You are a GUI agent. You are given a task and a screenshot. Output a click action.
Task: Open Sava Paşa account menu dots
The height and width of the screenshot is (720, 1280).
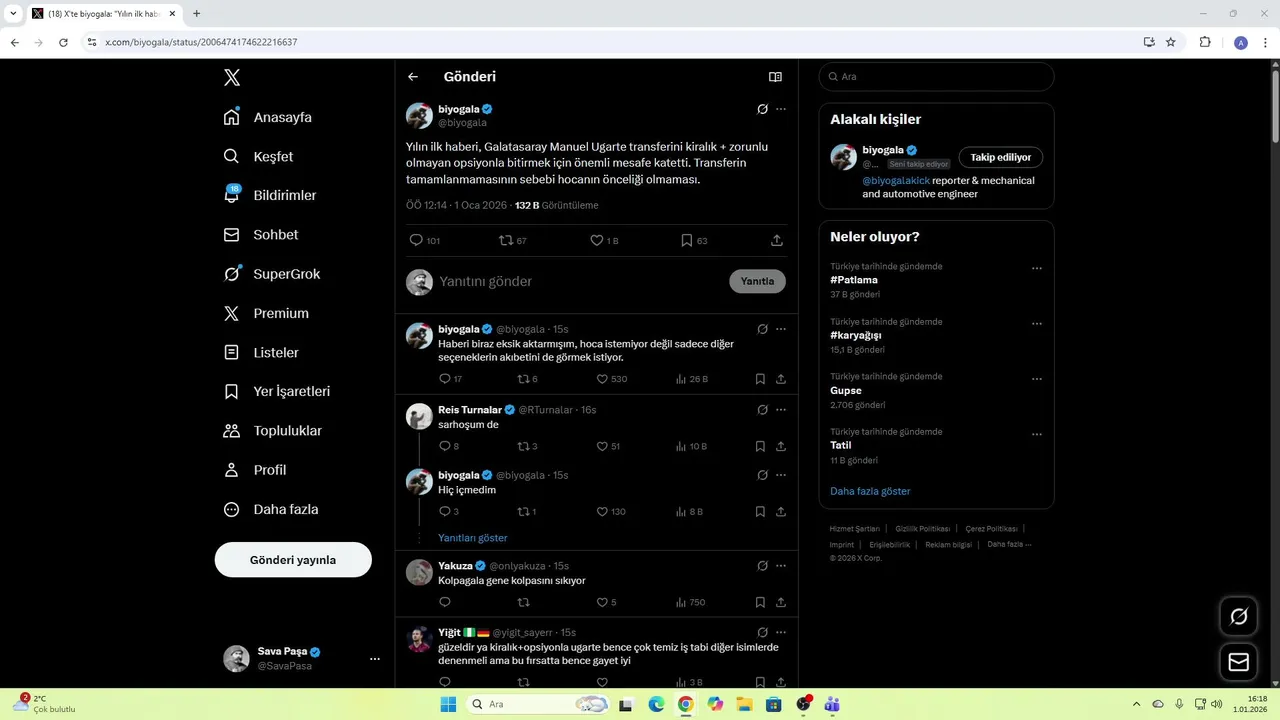tap(375, 659)
